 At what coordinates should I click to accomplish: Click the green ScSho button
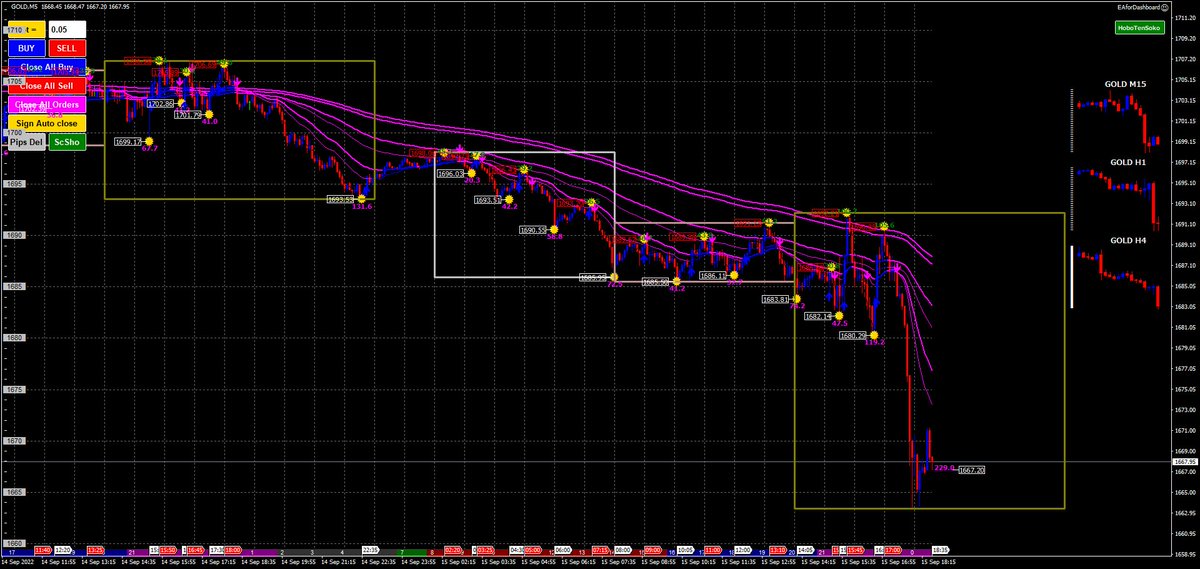pyautogui.click(x=66, y=142)
